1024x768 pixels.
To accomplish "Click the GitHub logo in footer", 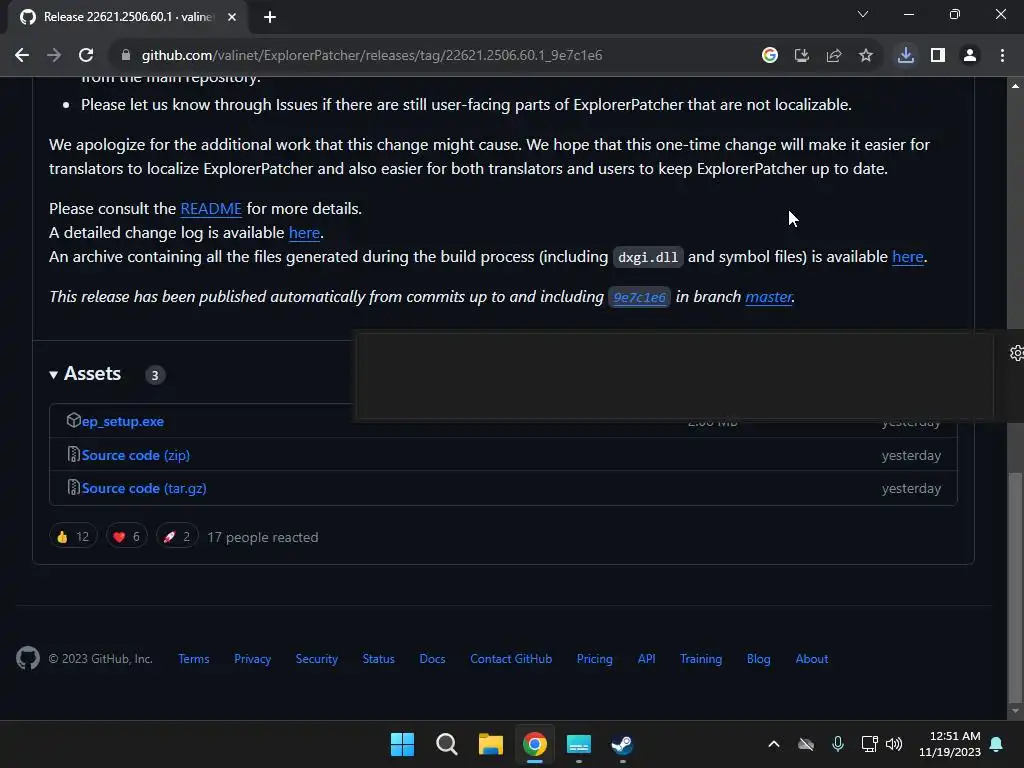I will coord(28,658).
